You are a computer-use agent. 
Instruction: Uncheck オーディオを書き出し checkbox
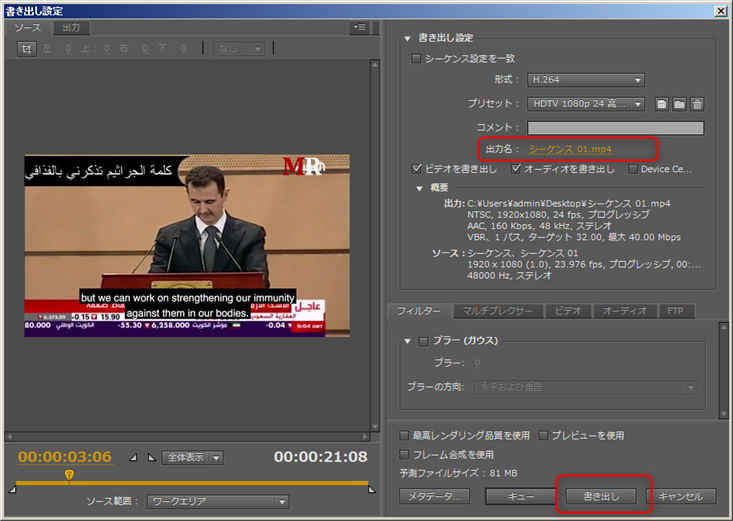click(516, 169)
